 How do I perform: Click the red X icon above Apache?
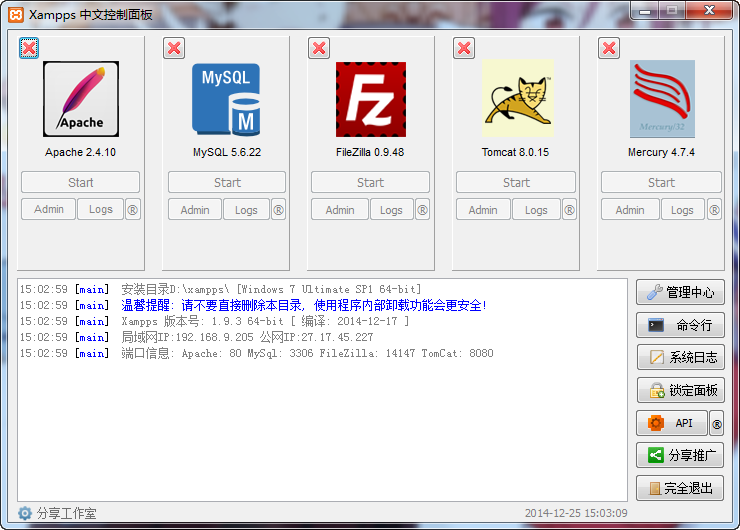pyautogui.click(x=29, y=48)
